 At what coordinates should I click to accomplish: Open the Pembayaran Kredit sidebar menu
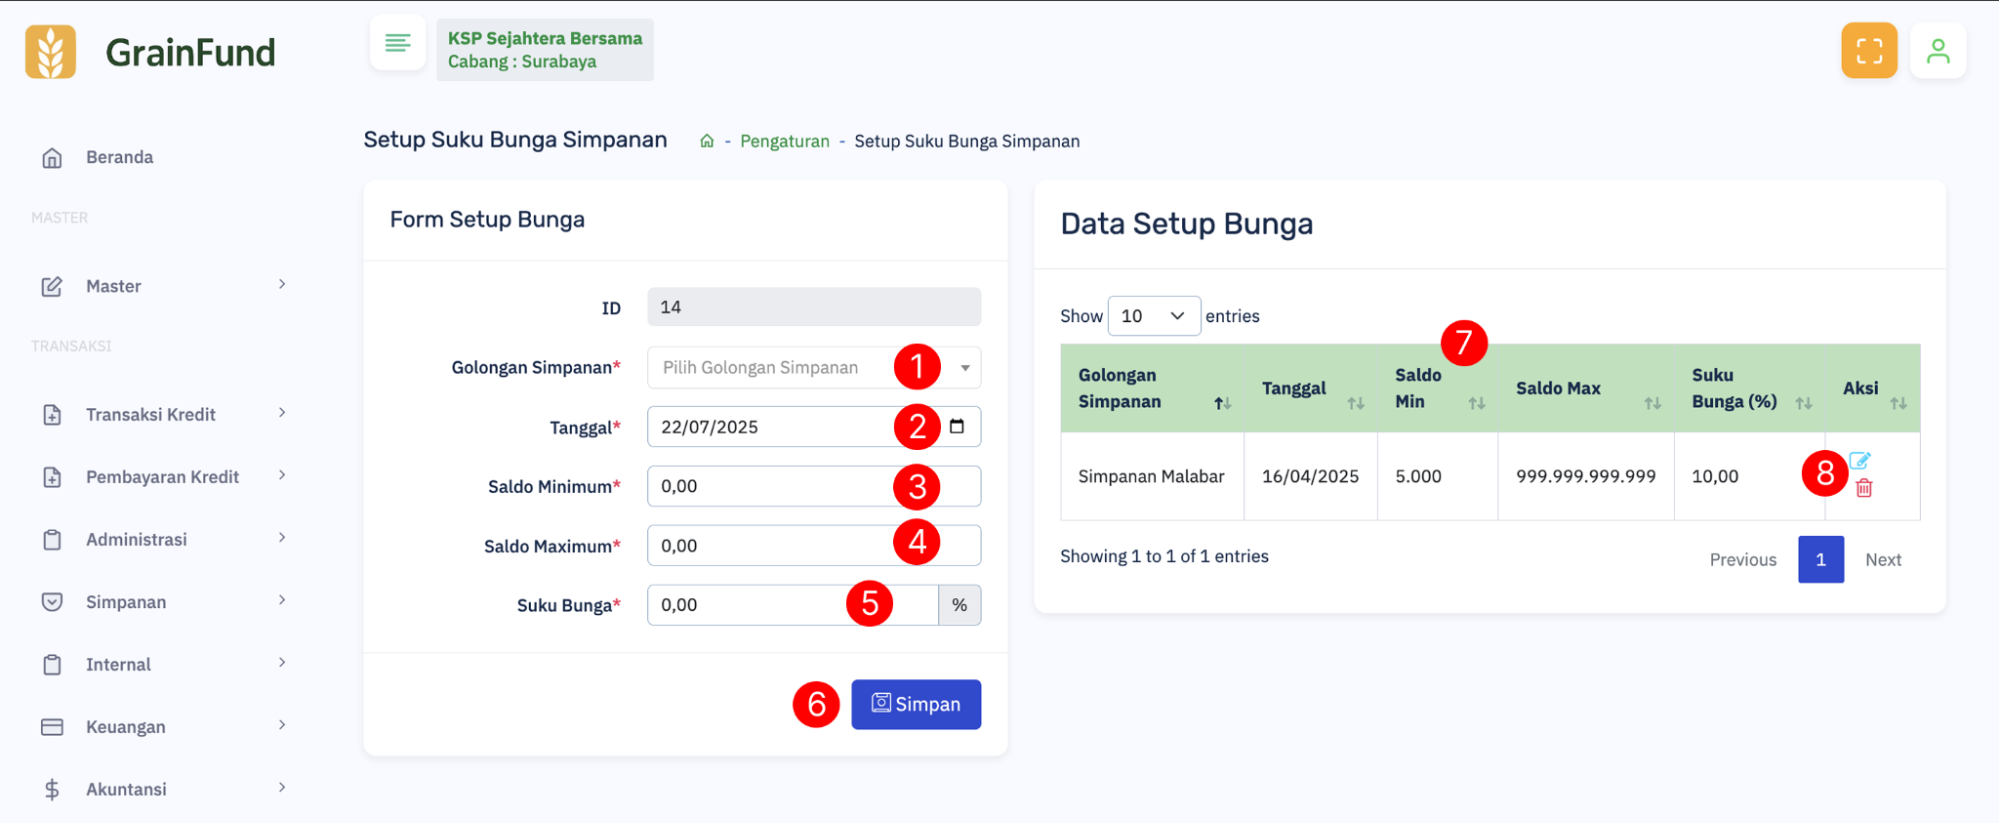click(x=162, y=477)
